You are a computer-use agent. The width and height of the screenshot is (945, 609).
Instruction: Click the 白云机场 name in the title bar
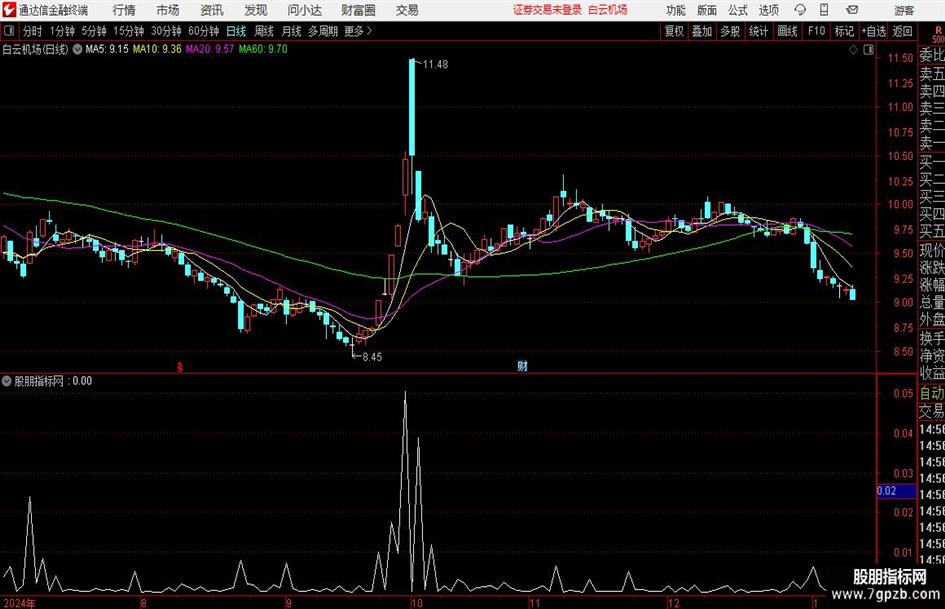(x=608, y=10)
